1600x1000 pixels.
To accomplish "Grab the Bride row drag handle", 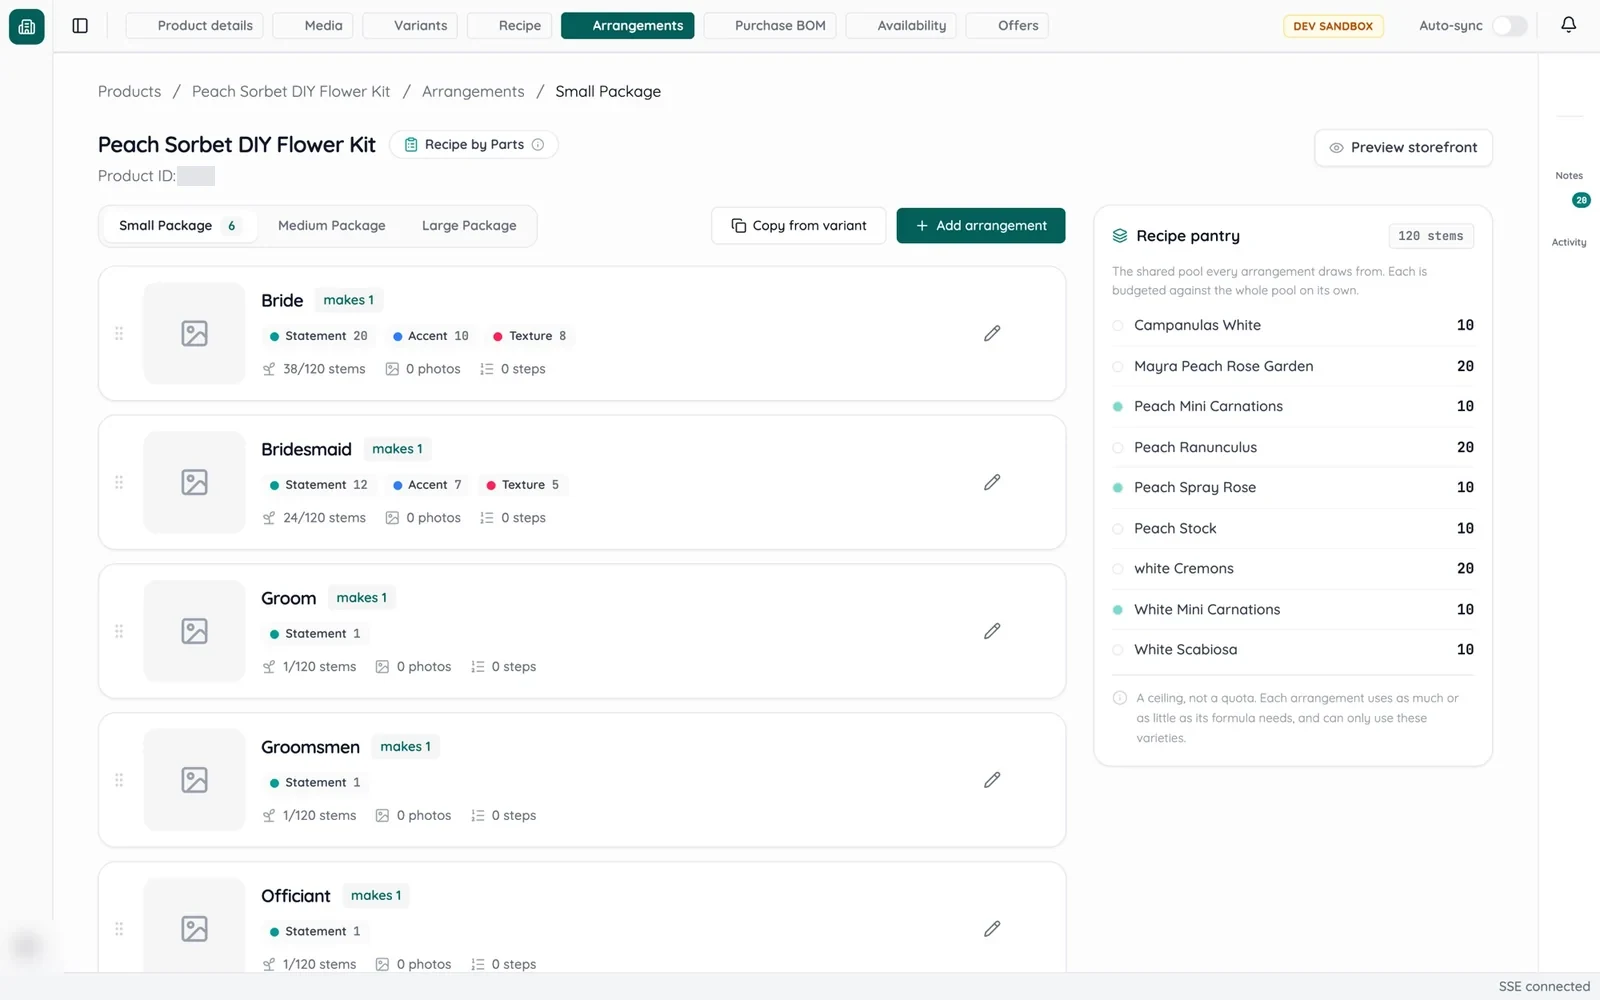I will [119, 333].
